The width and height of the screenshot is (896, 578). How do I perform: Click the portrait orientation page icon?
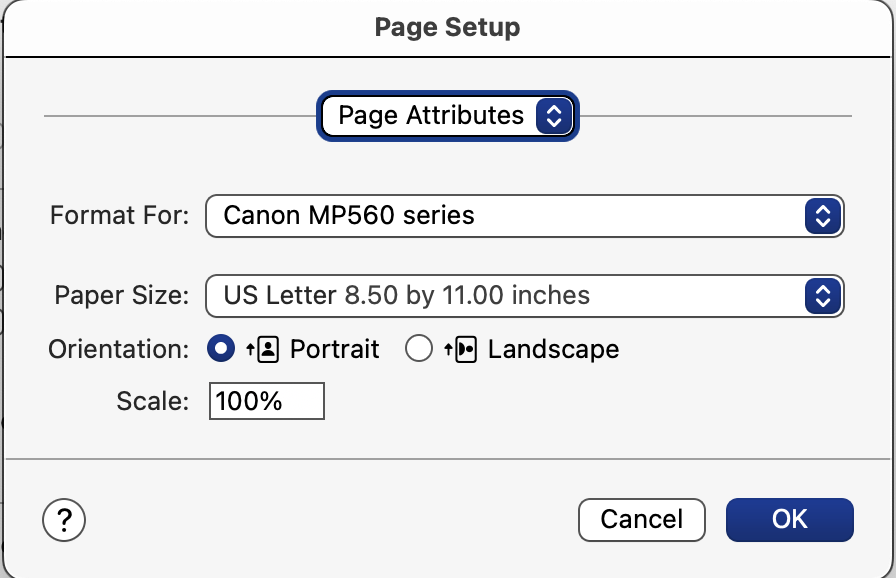263,349
